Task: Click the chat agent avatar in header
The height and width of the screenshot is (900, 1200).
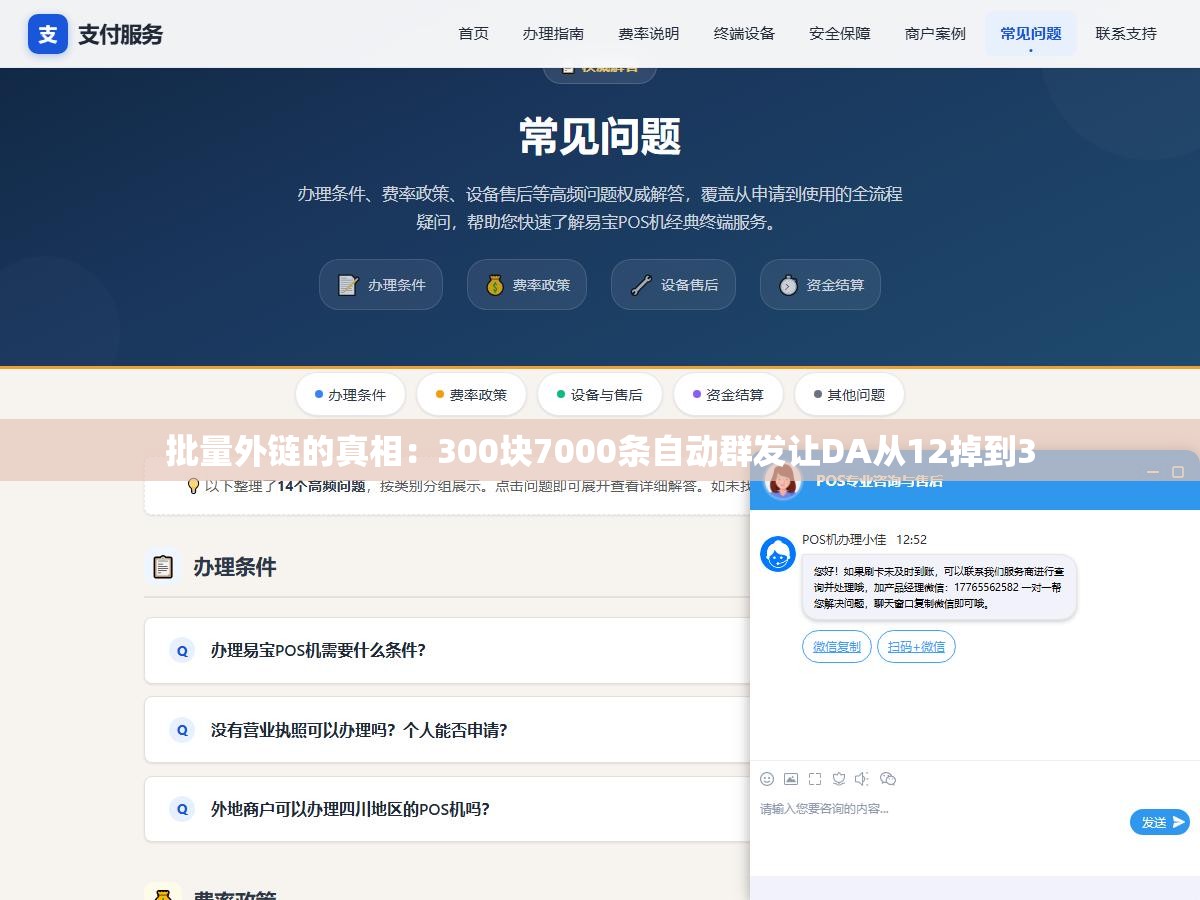Action: tap(783, 481)
